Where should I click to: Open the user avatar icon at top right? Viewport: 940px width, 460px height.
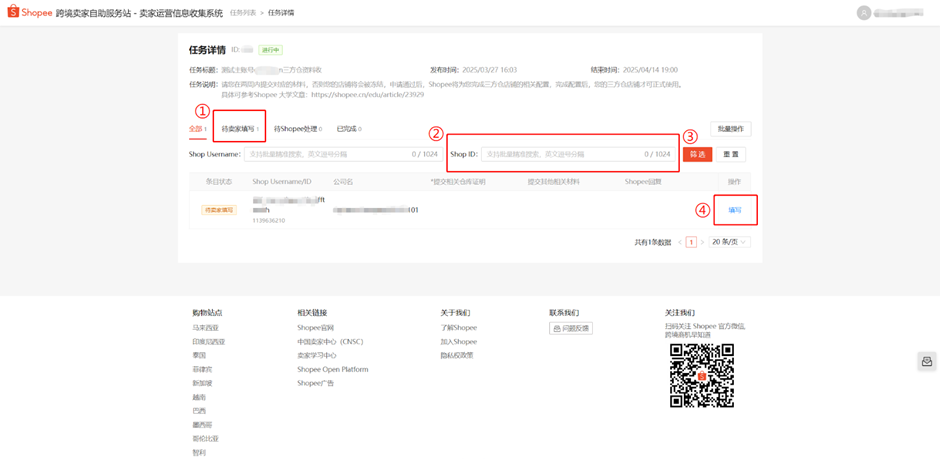863,13
